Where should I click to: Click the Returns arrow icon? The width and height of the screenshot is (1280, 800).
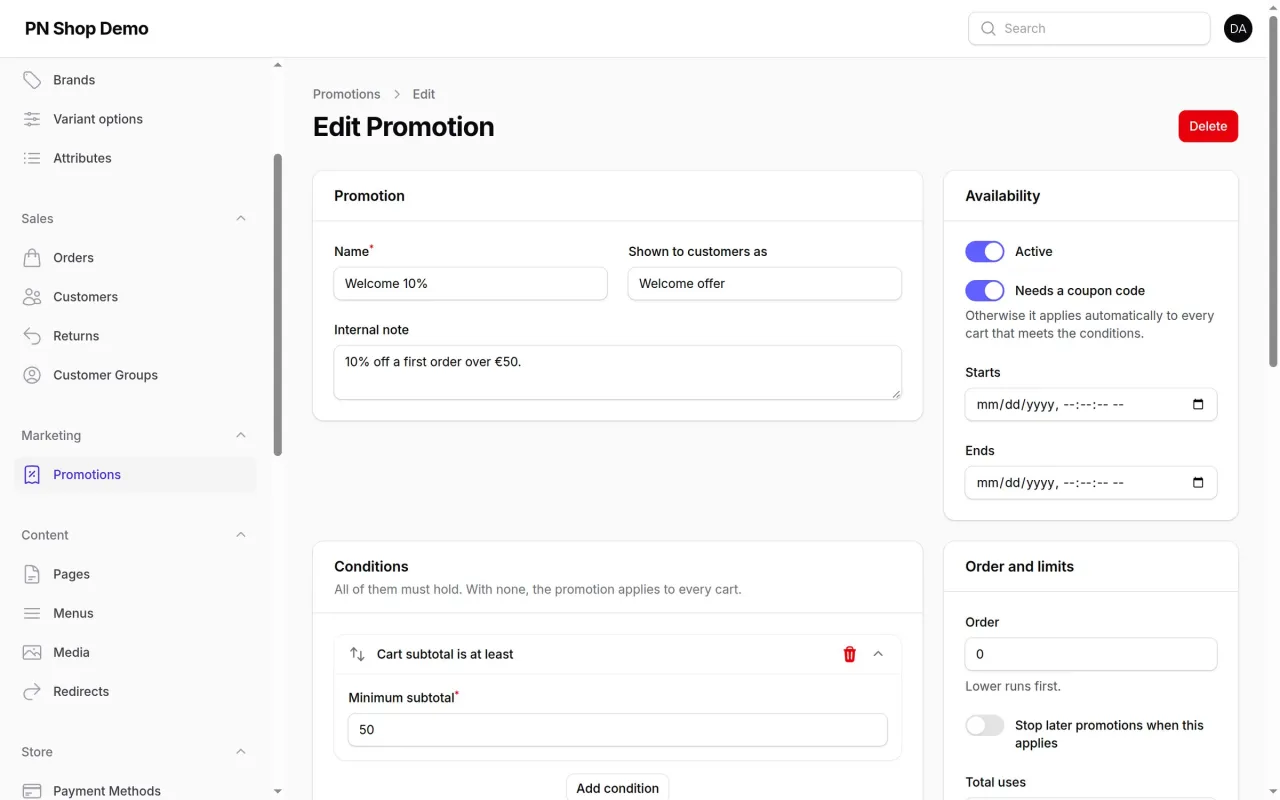tap(32, 336)
